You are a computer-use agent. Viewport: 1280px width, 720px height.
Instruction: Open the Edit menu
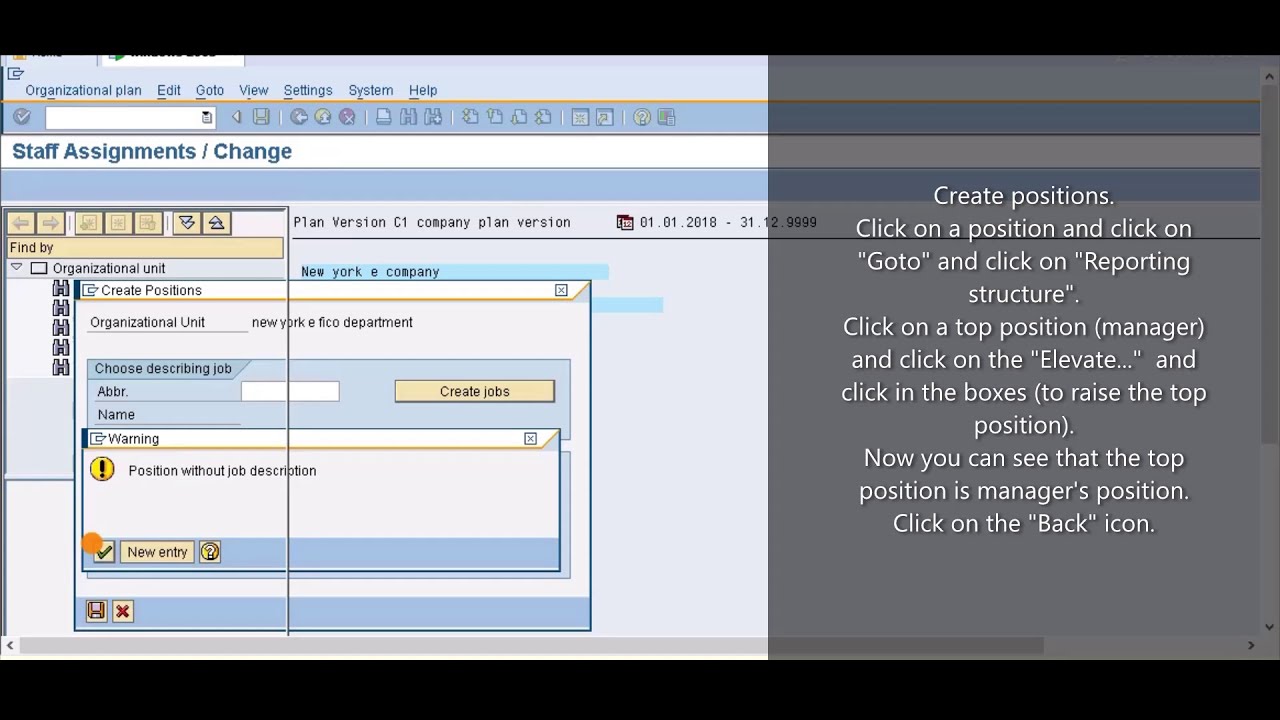(168, 90)
